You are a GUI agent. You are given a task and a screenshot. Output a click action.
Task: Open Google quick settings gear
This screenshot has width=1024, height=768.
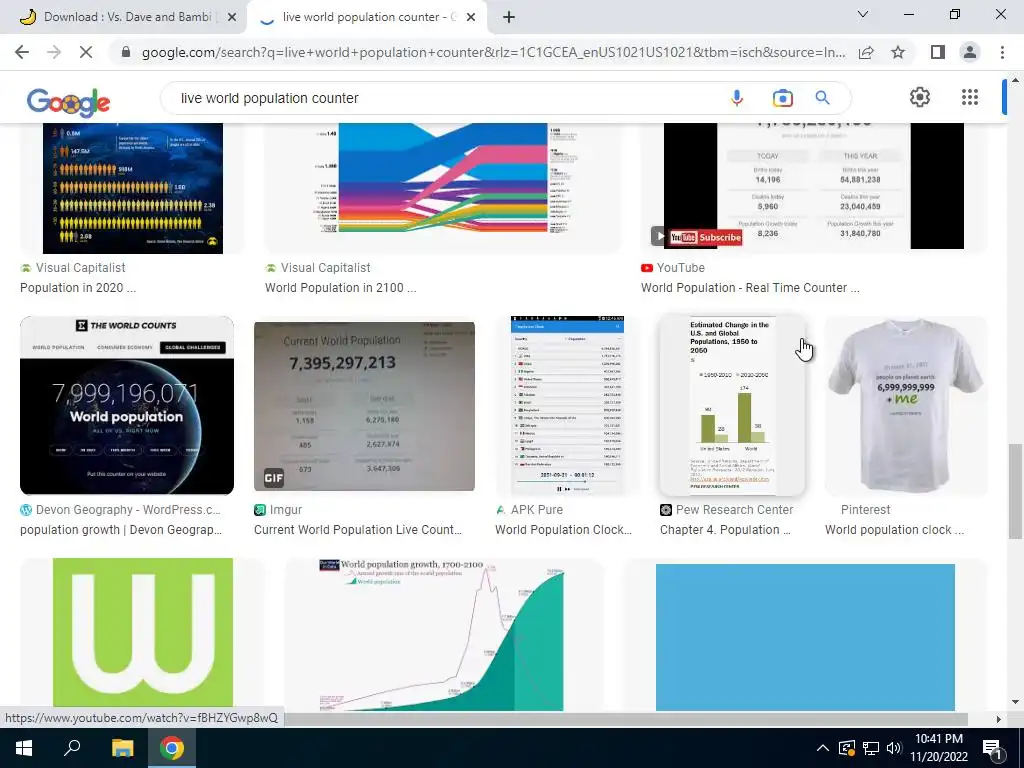coord(920,97)
